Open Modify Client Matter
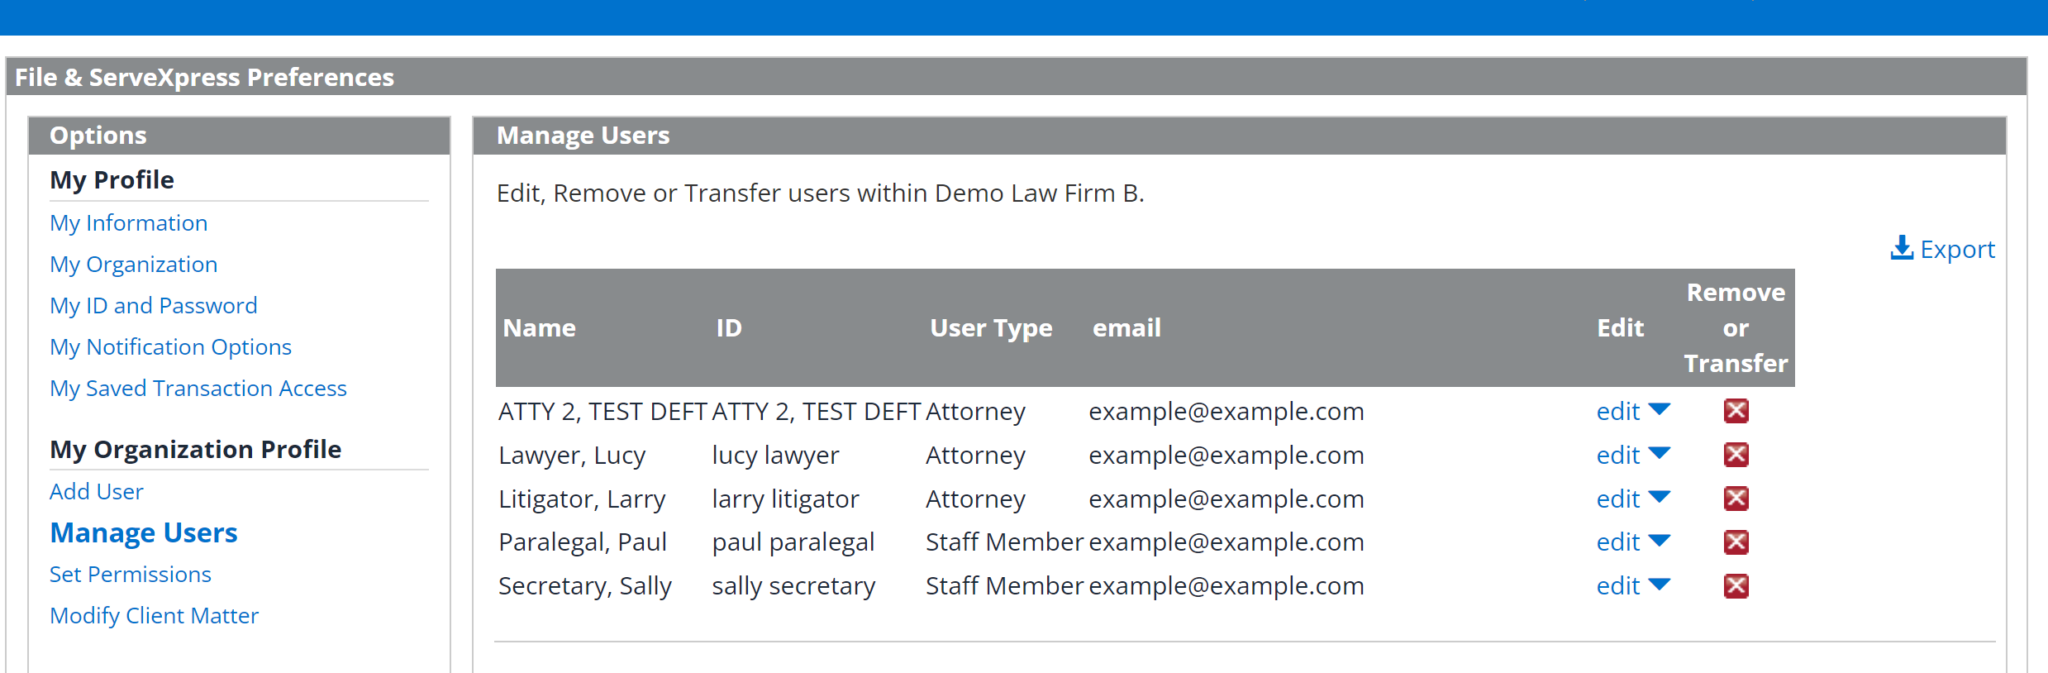Viewport: 2048px width, 673px height. click(154, 615)
